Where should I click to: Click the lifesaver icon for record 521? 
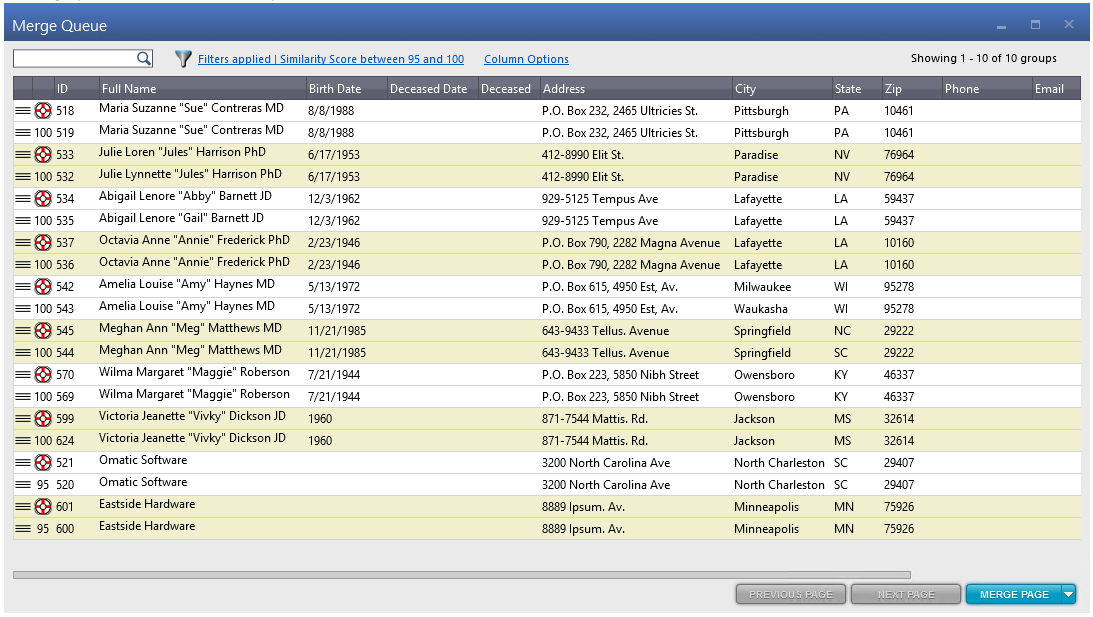pyautogui.click(x=43, y=462)
